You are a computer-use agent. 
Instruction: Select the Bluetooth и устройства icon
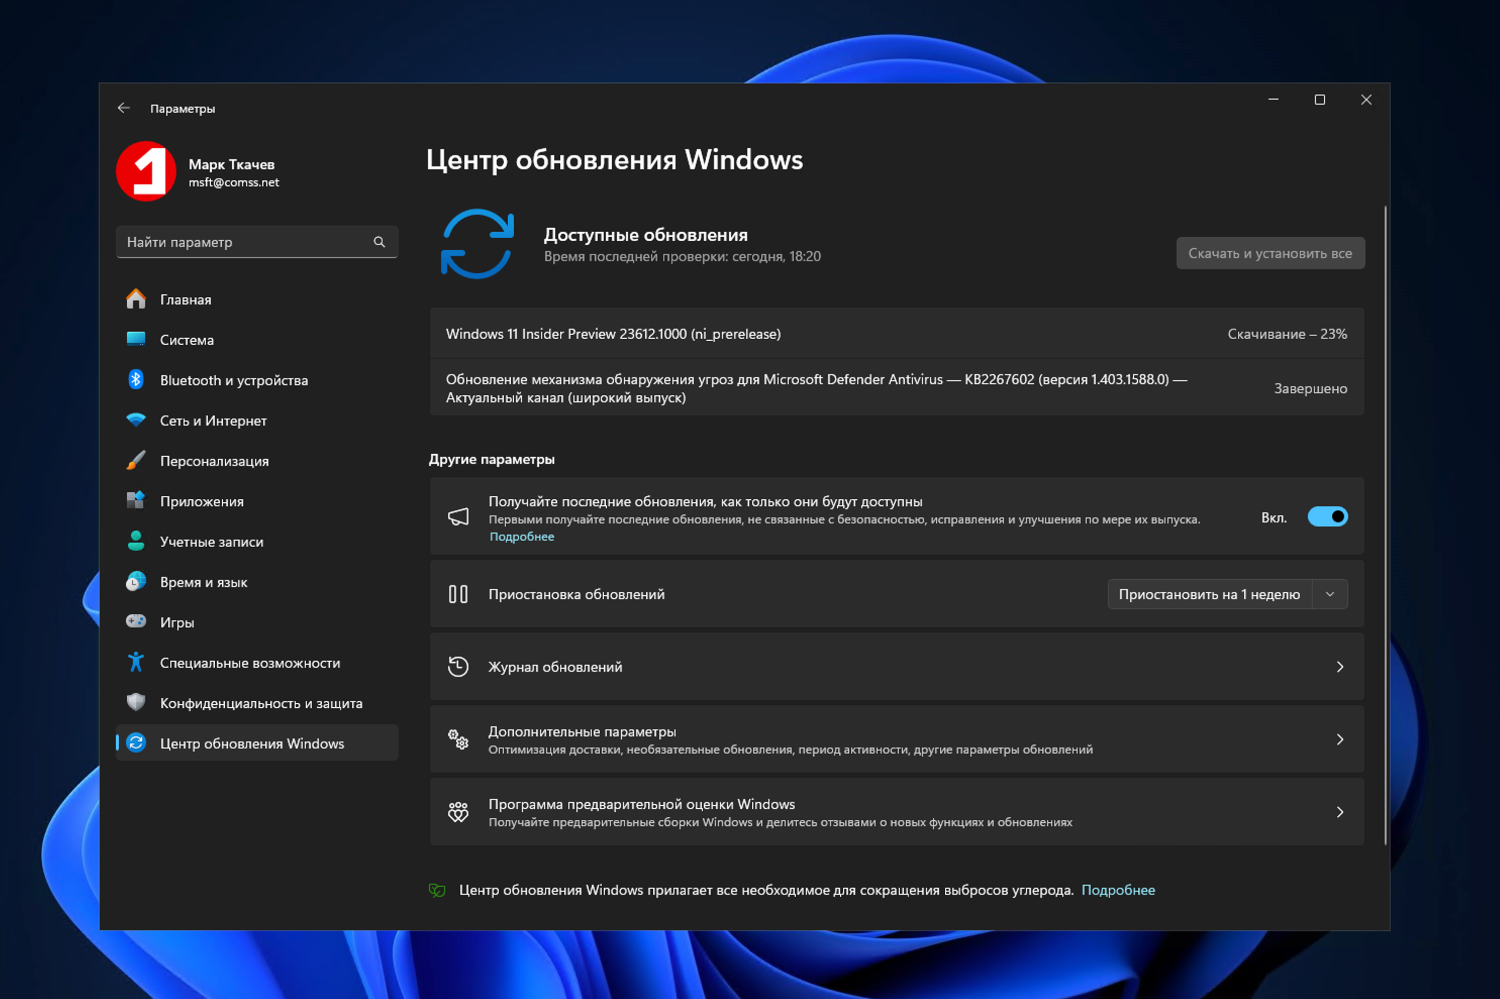click(137, 380)
